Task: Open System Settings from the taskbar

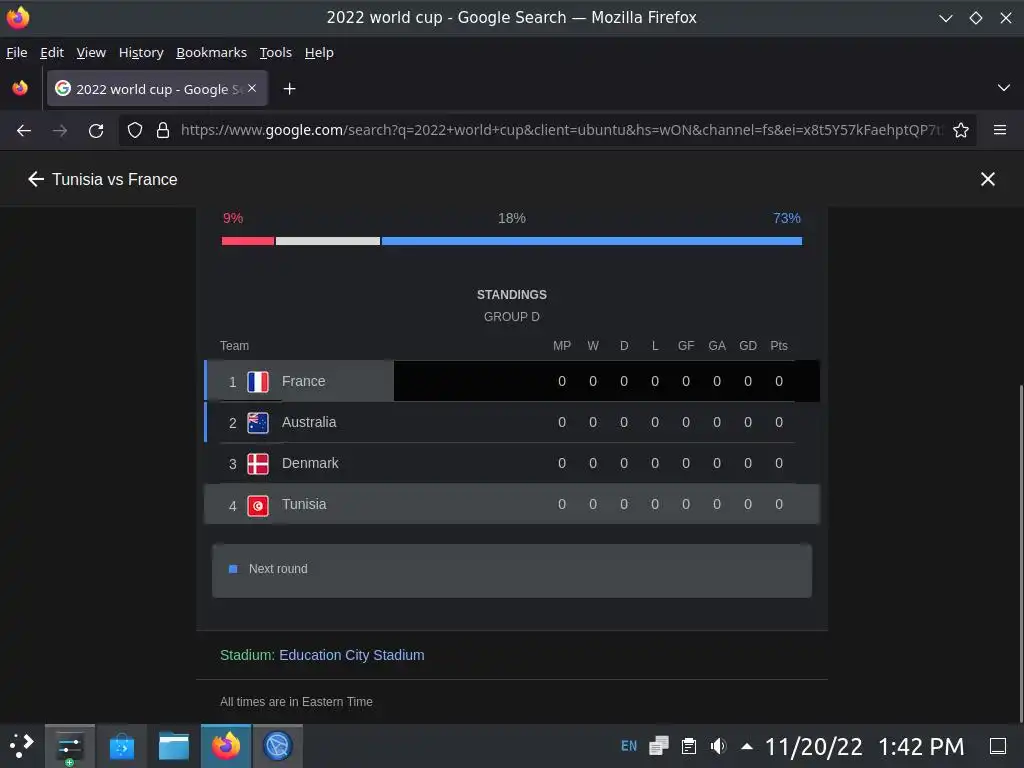Action: coord(70,746)
